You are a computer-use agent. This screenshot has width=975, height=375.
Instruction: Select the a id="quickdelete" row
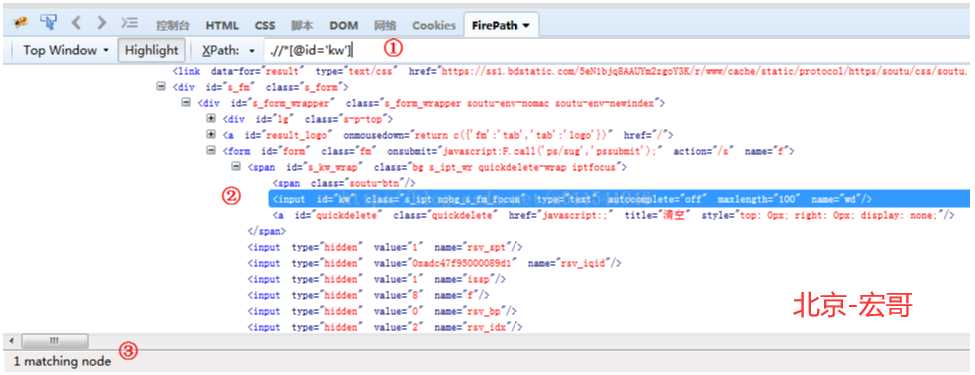tap(613, 215)
